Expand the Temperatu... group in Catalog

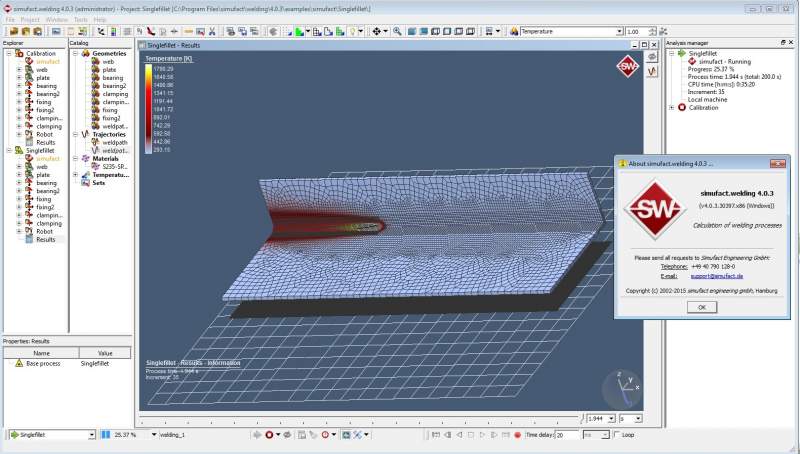pyautogui.click(x=75, y=174)
